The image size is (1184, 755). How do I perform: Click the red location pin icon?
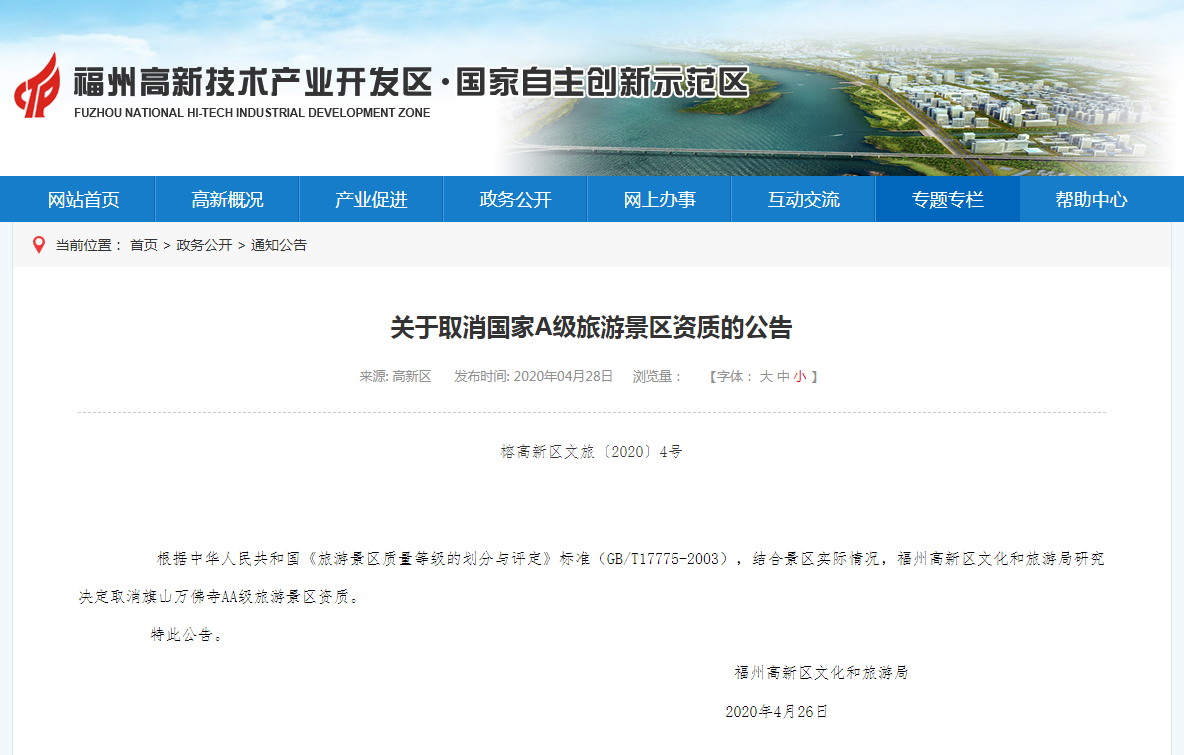pyautogui.click(x=39, y=245)
